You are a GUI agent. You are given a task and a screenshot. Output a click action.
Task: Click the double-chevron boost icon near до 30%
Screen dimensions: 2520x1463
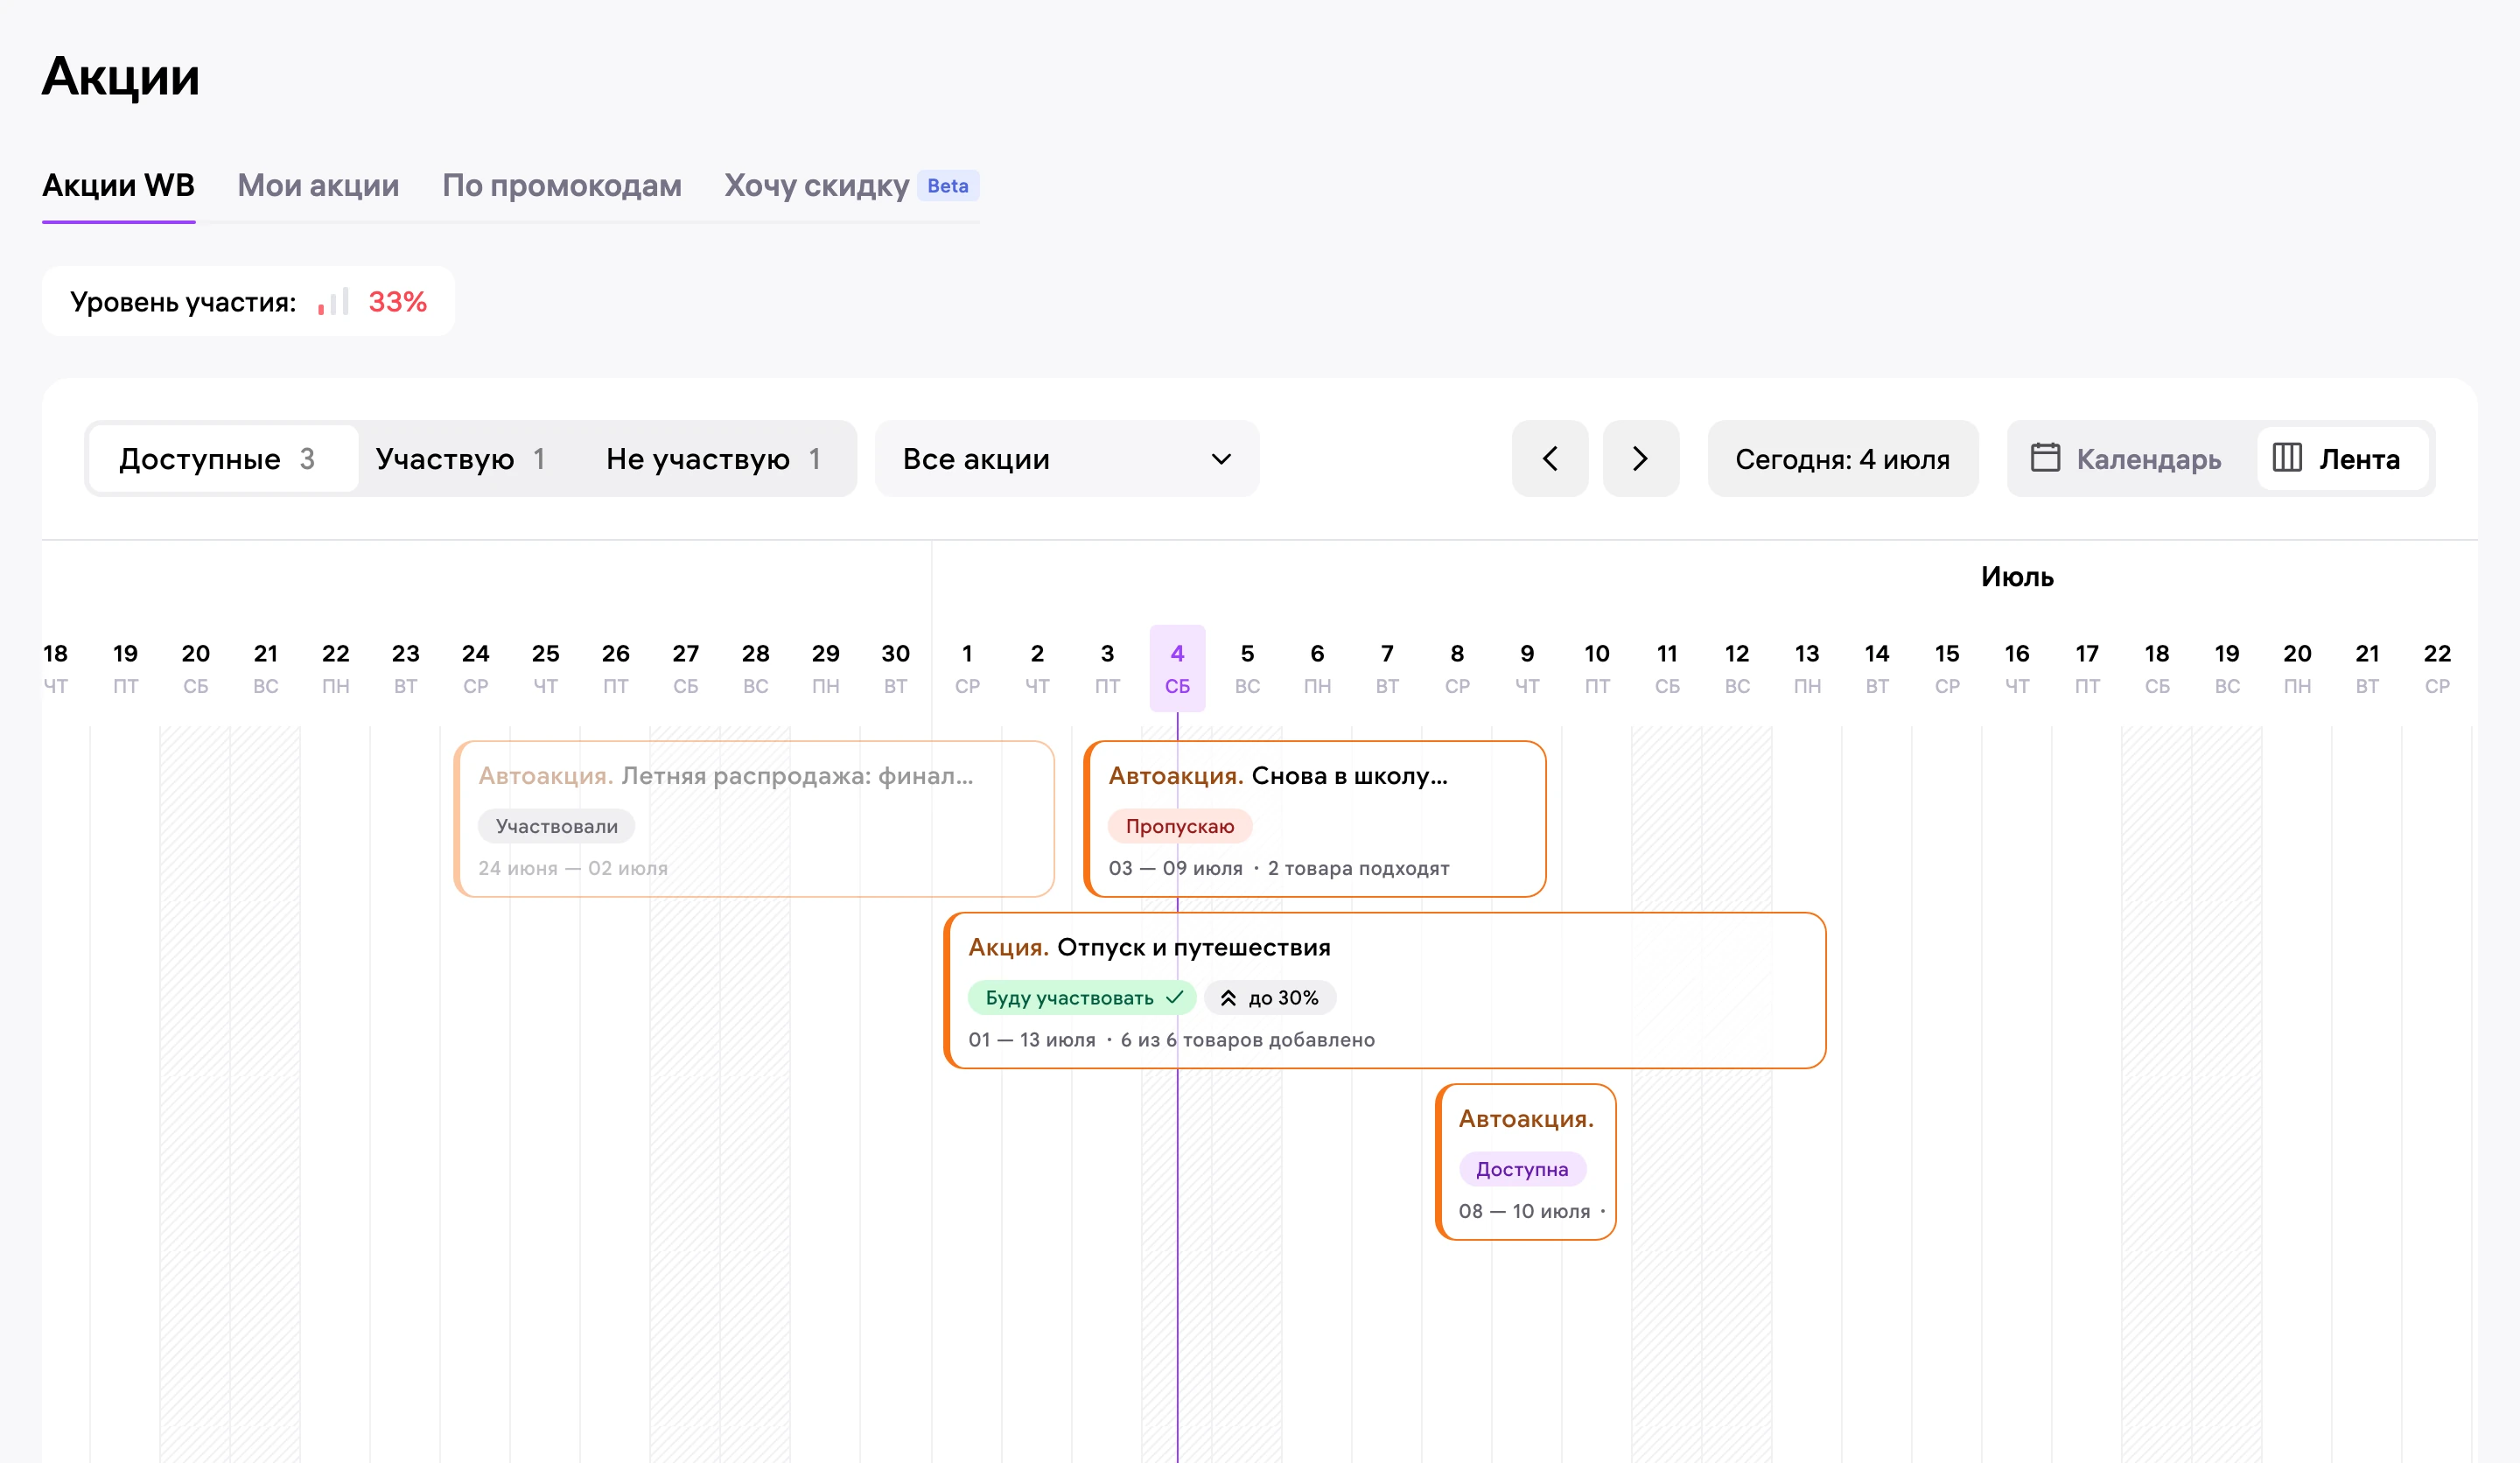[x=1228, y=998]
